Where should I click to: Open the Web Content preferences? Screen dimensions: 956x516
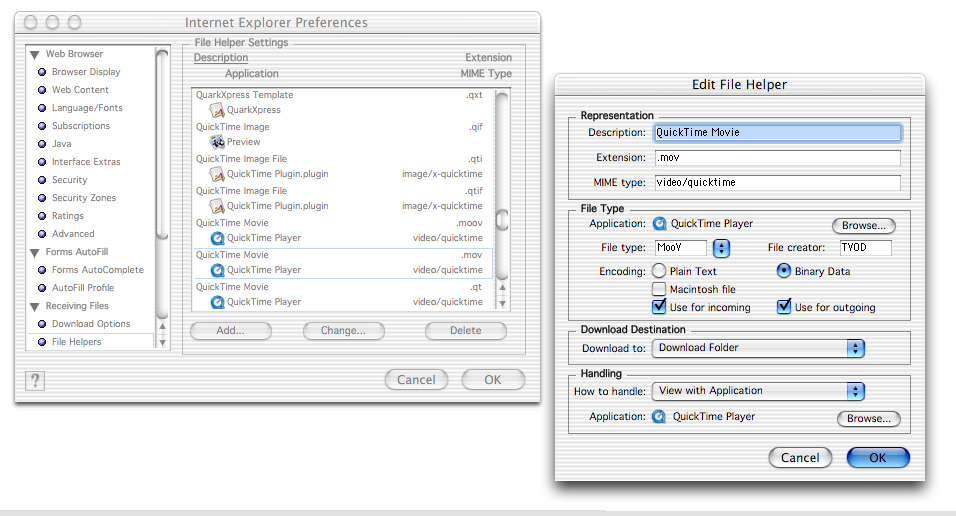[80, 90]
